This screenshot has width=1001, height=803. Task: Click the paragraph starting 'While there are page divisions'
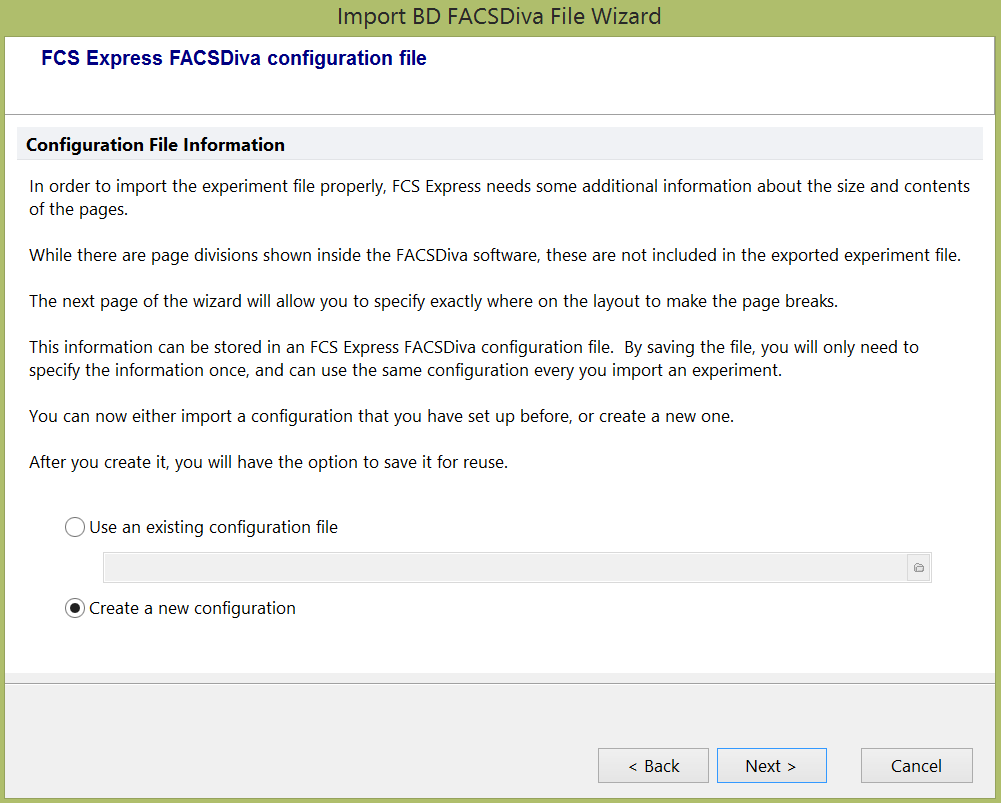point(494,255)
